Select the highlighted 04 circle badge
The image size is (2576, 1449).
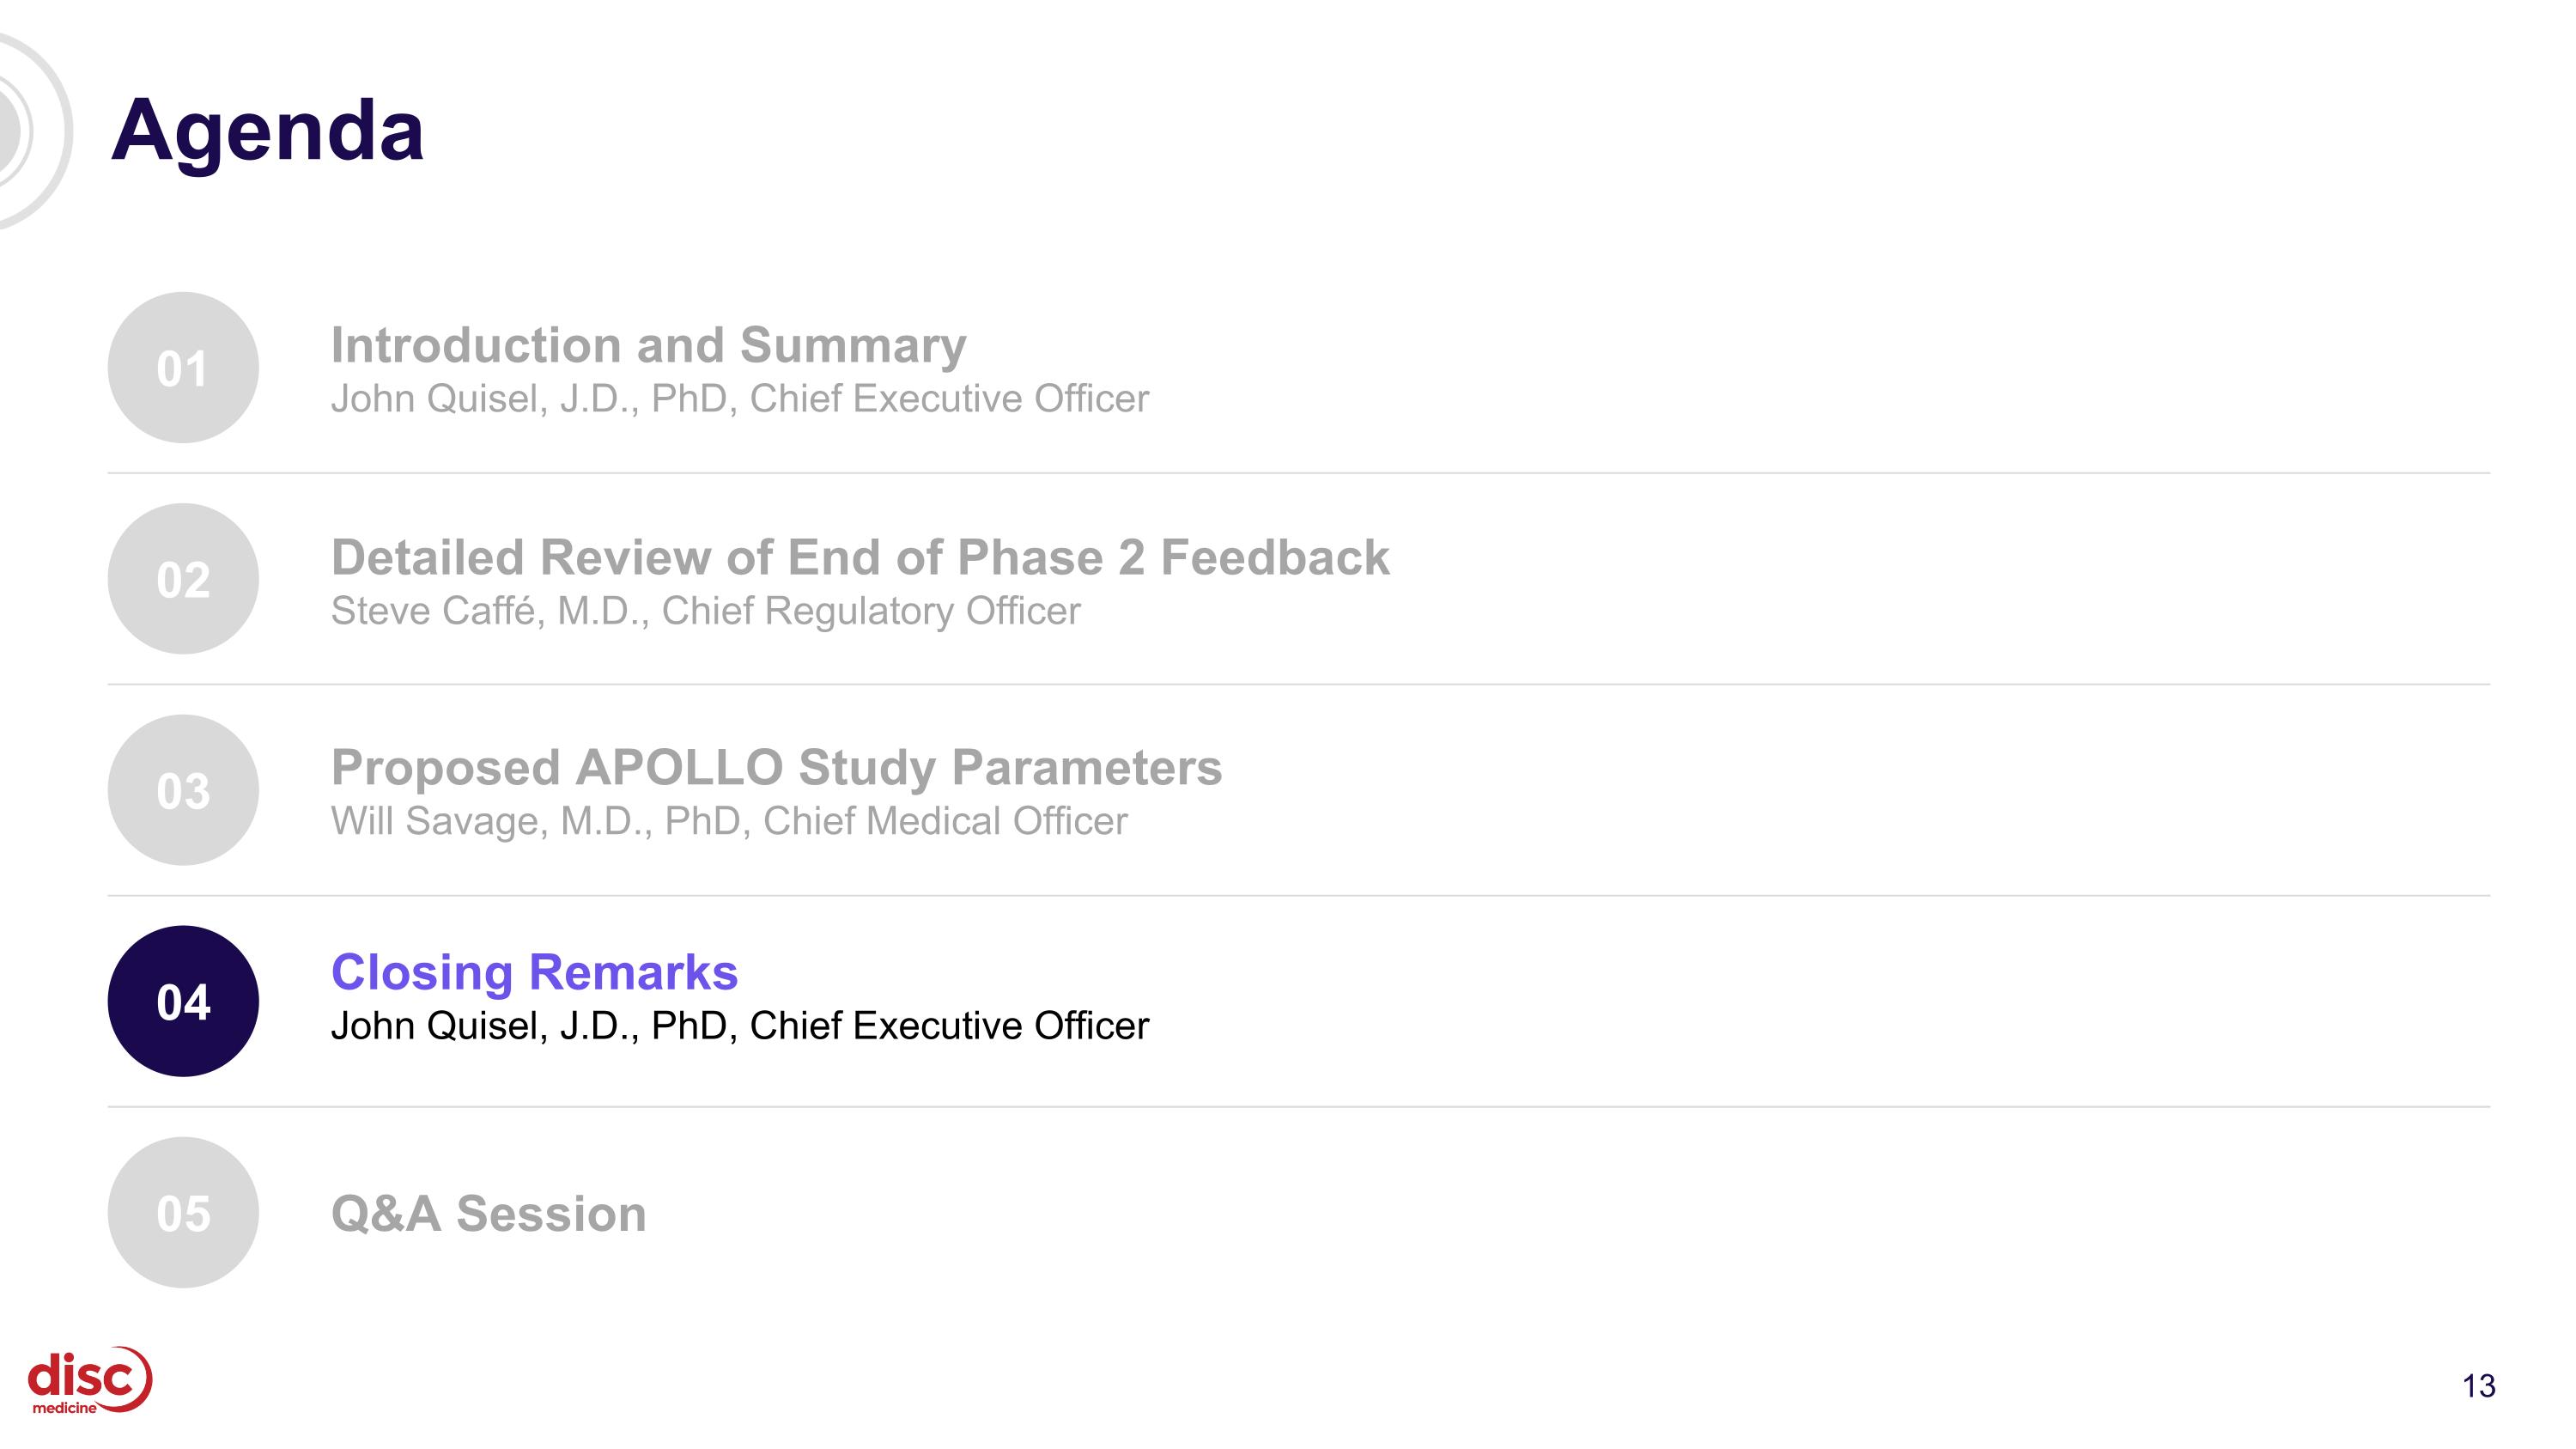click(x=183, y=1001)
